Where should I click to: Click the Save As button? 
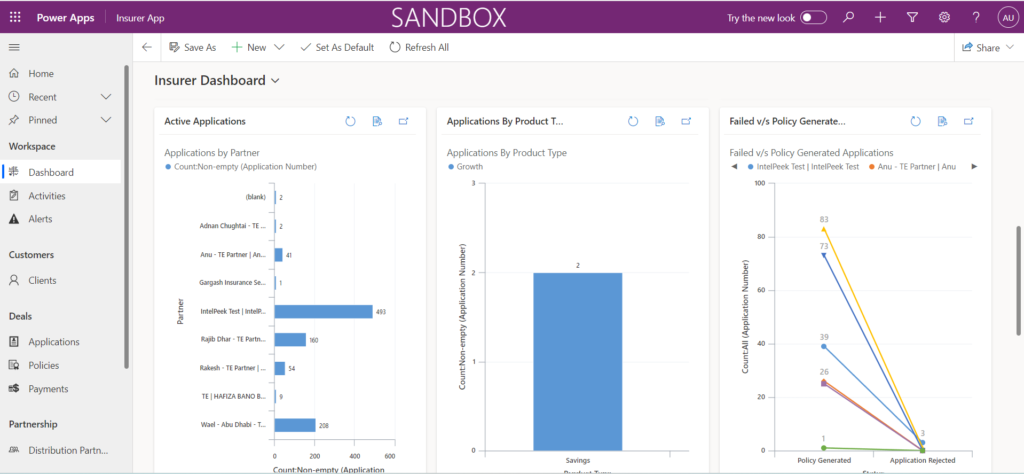click(192, 47)
